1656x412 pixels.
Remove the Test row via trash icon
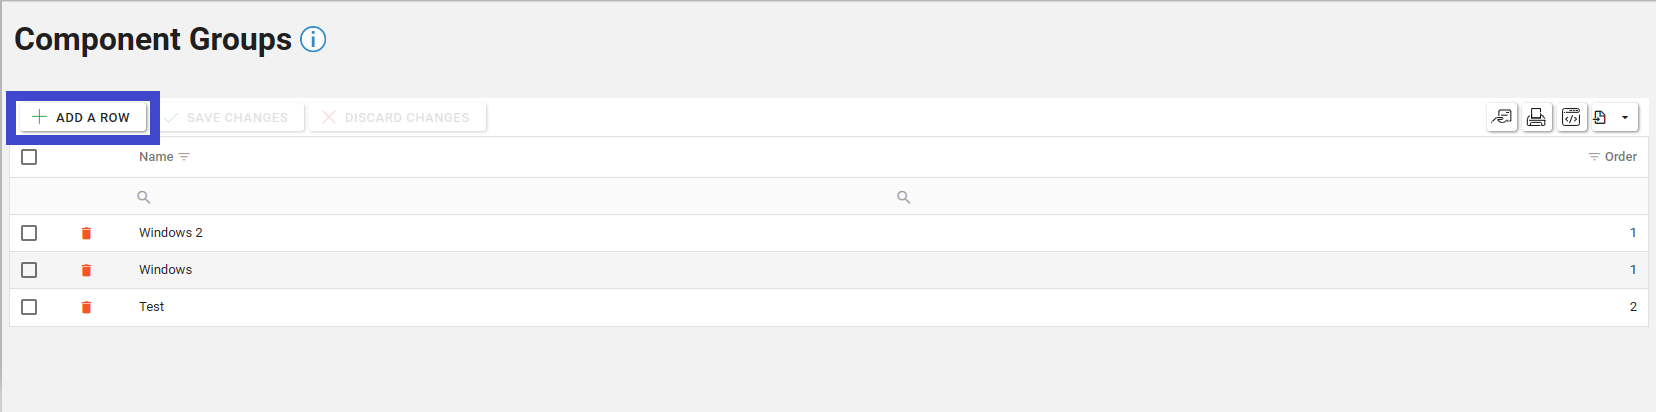click(x=86, y=307)
